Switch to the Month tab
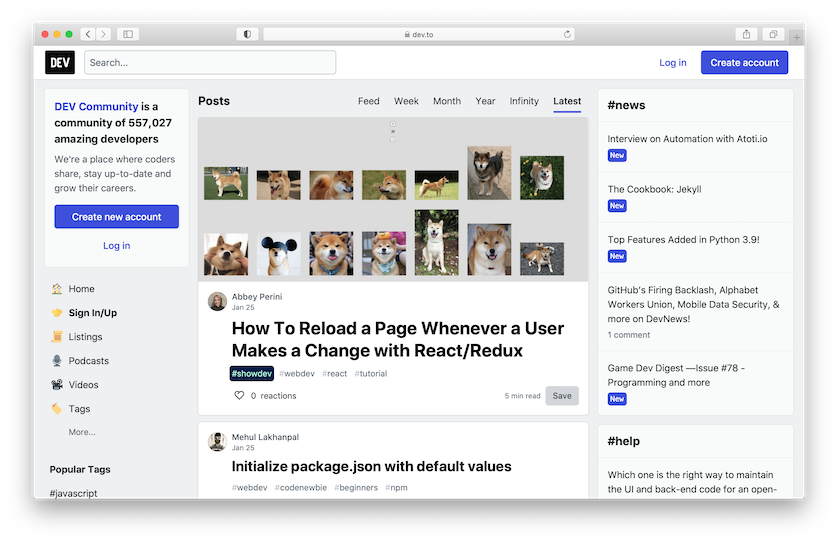The height and width of the screenshot is (543, 838). coord(447,101)
